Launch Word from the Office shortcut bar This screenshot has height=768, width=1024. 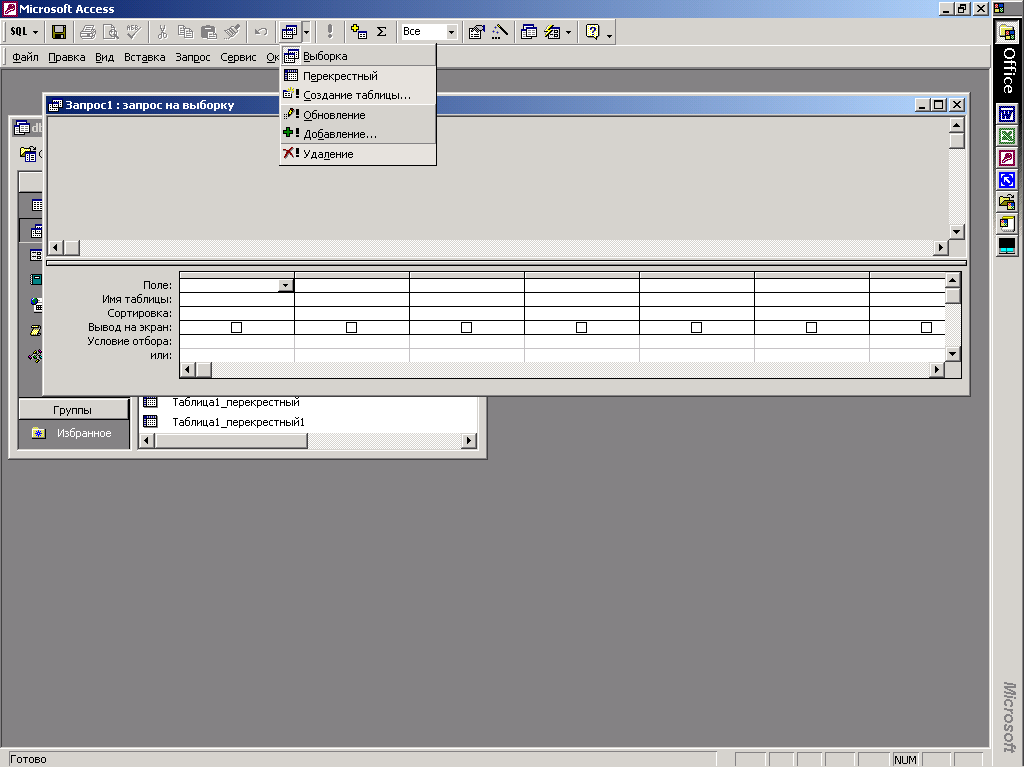1007,114
